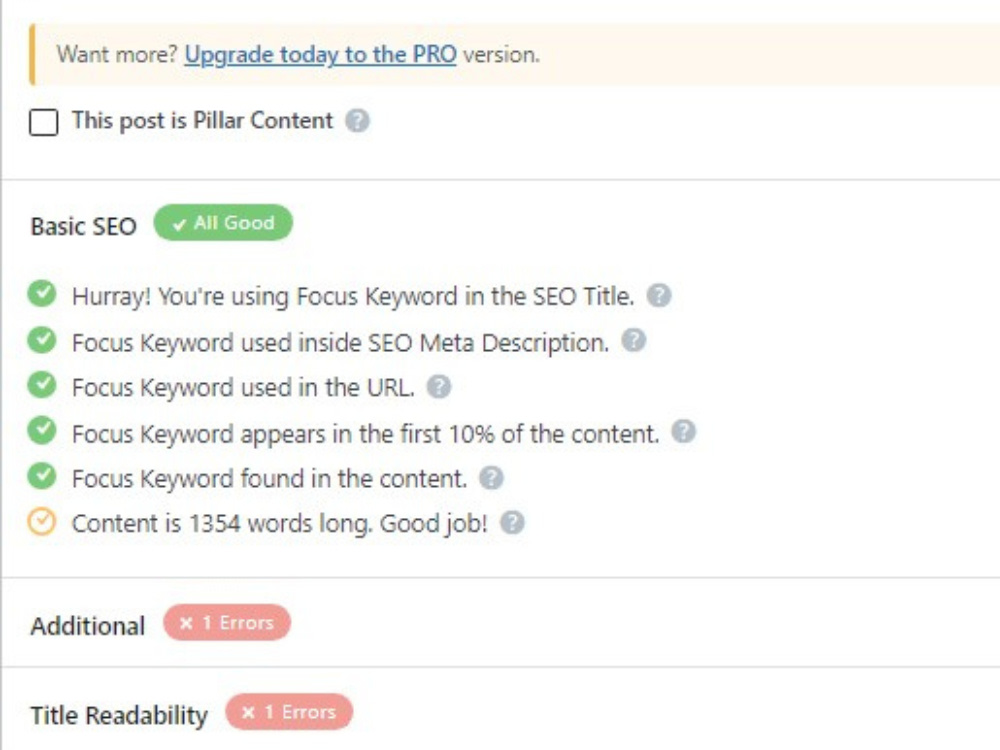The width and height of the screenshot is (1000, 750).
Task: Click help icon for SEO Meta Description check
Action: tap(633, 341)
